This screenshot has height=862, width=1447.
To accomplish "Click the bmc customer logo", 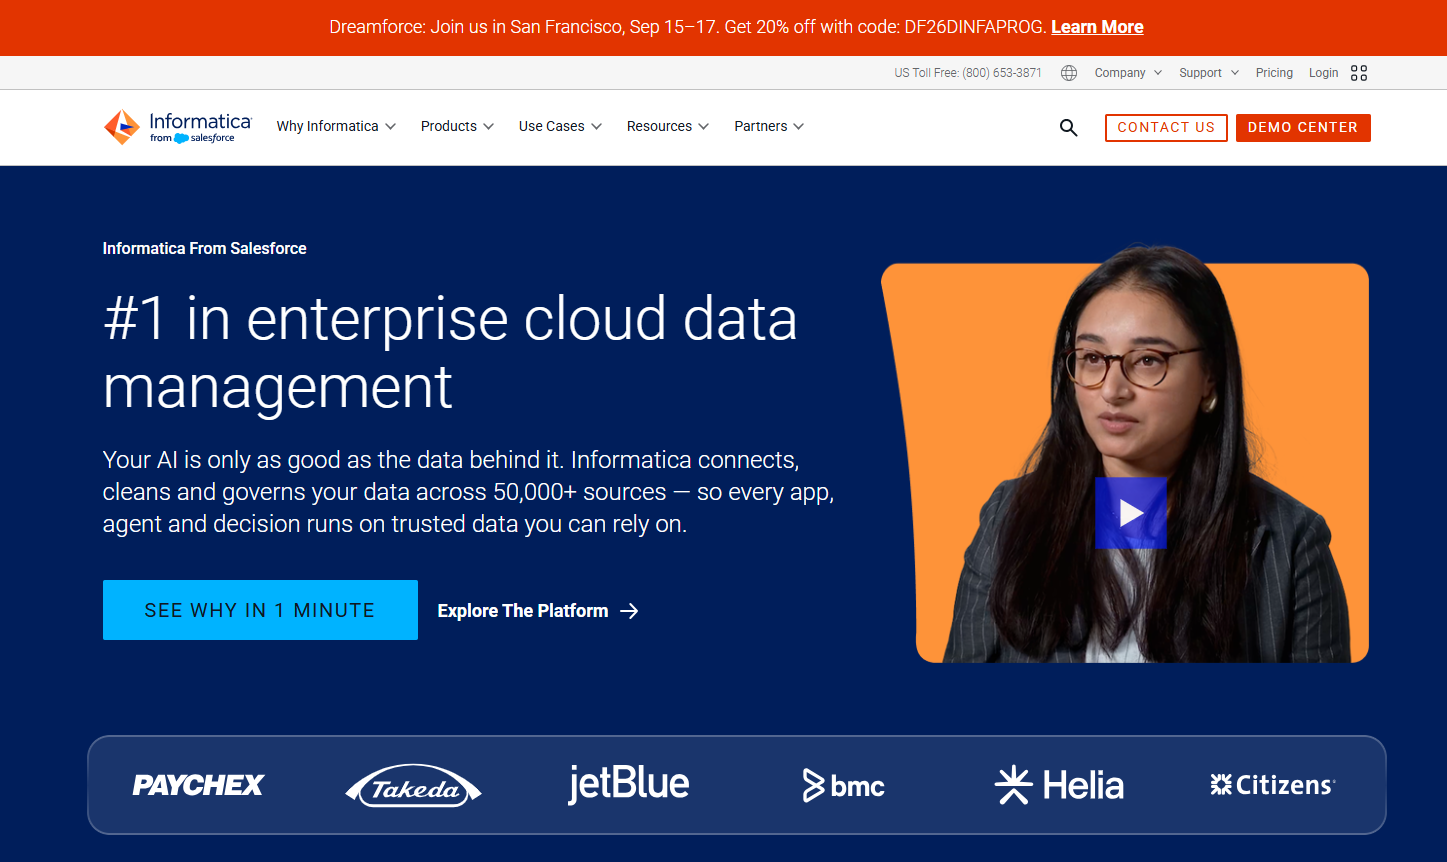I will click(844, 786).
